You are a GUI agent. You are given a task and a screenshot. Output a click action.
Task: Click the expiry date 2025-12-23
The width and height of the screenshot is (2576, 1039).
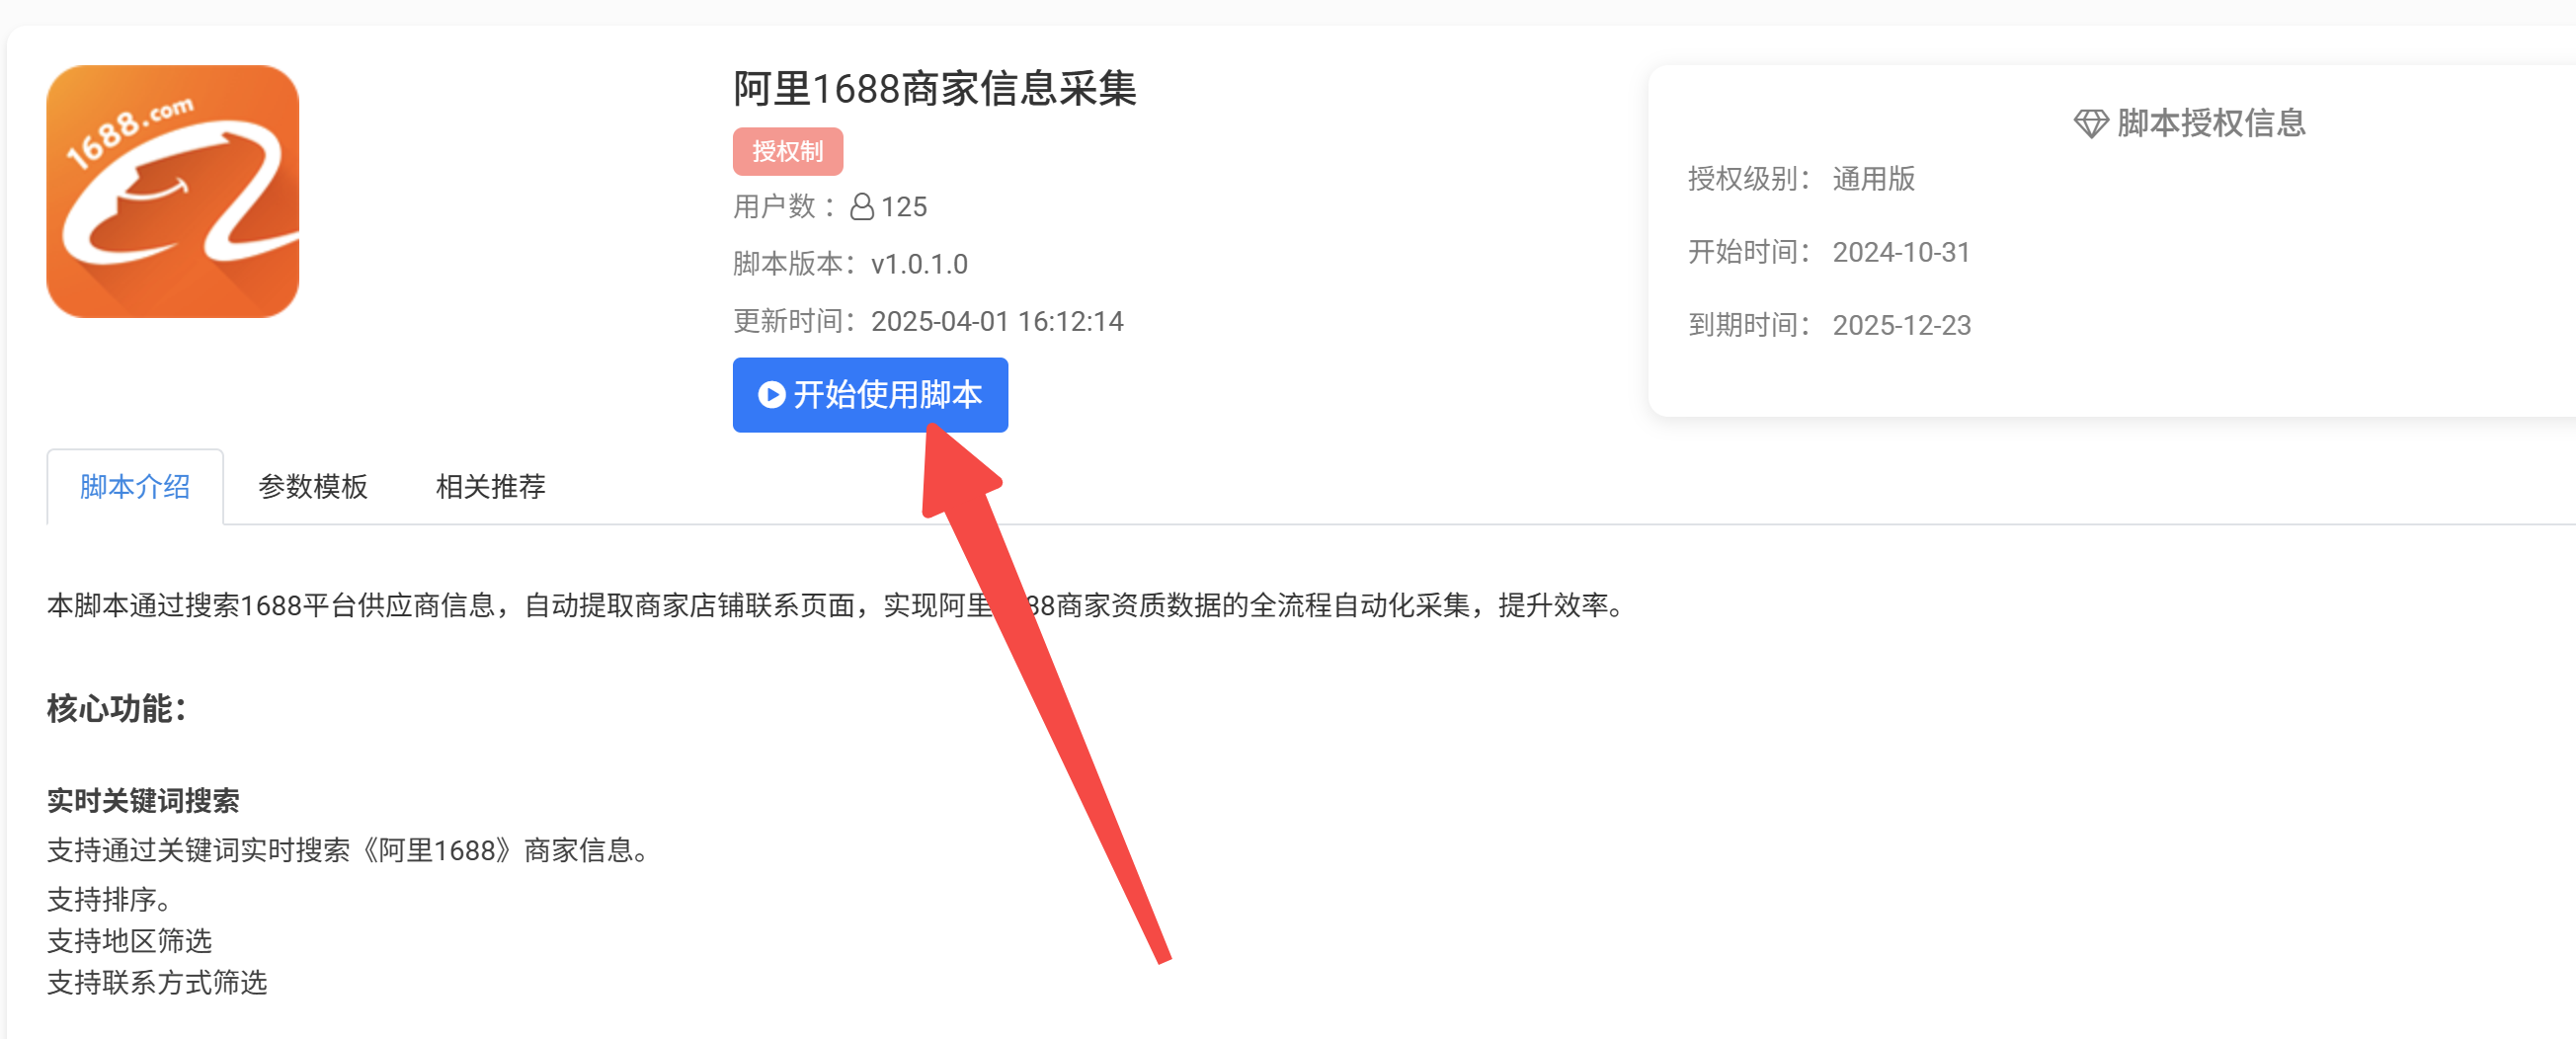pyautogui.click(x=1901, y=325)
